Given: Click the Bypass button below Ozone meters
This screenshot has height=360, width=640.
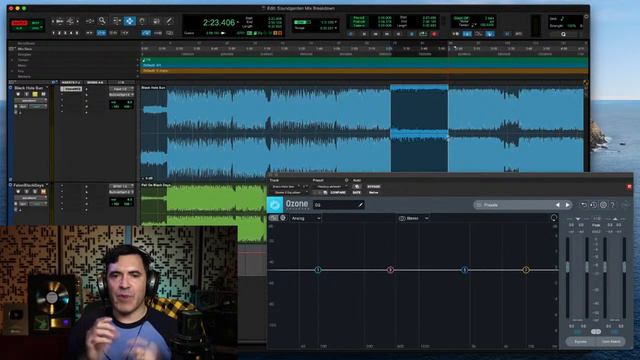Looking at the screenshot, I should click(580, 342).
